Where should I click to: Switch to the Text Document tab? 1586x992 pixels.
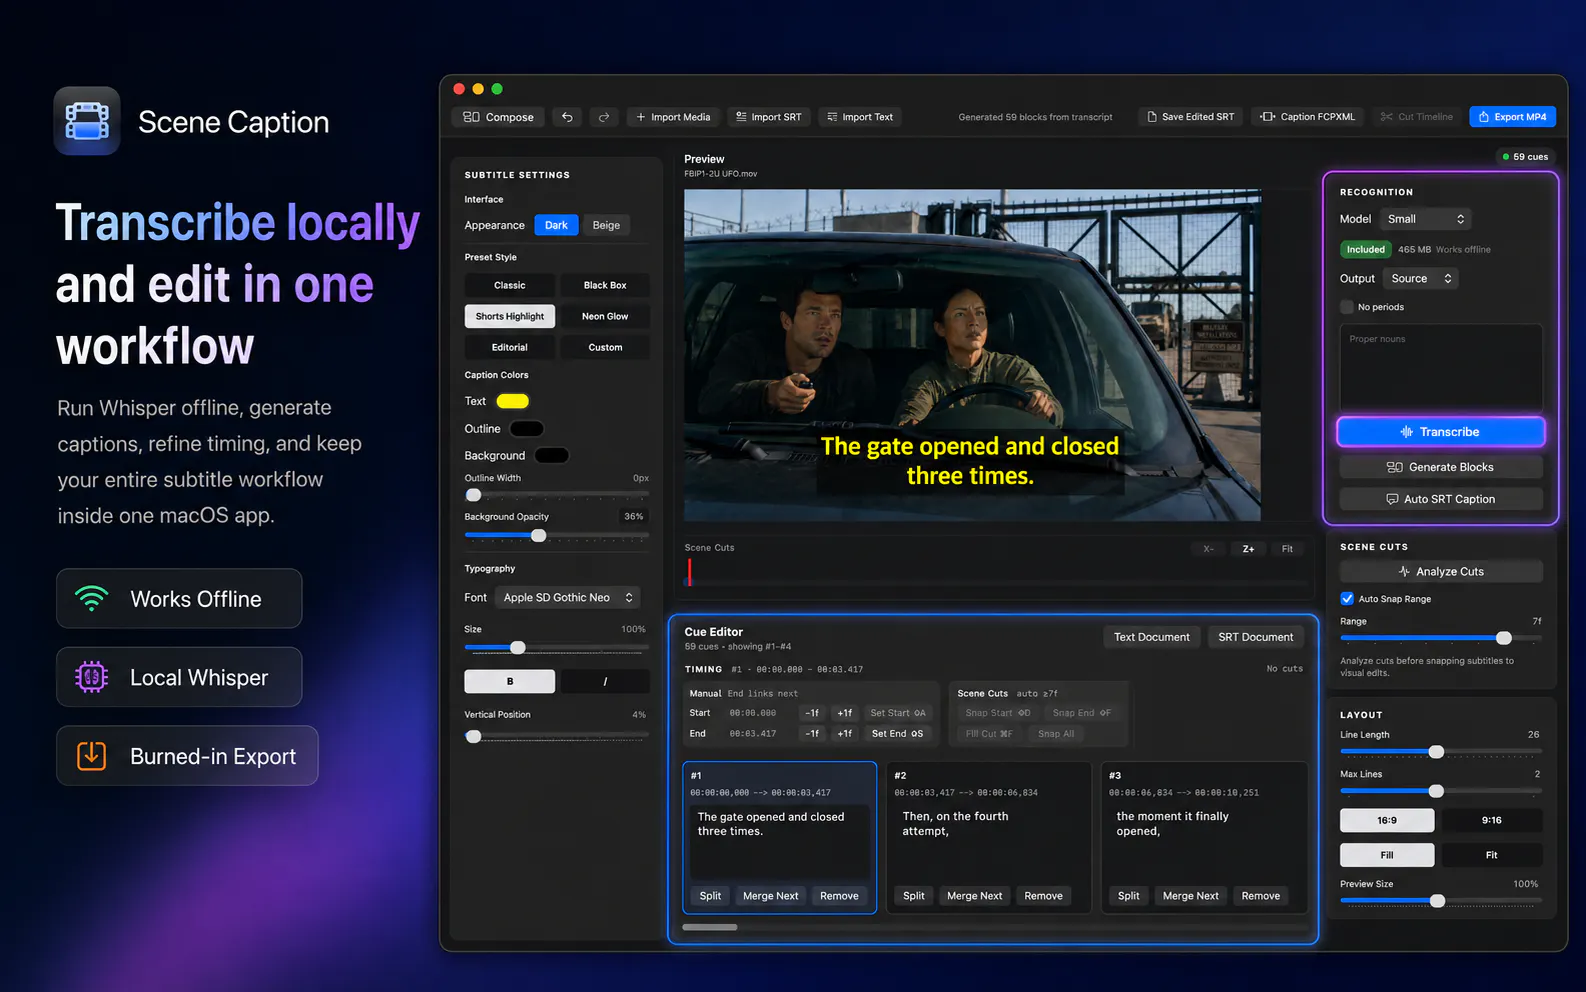[1152, 637]
